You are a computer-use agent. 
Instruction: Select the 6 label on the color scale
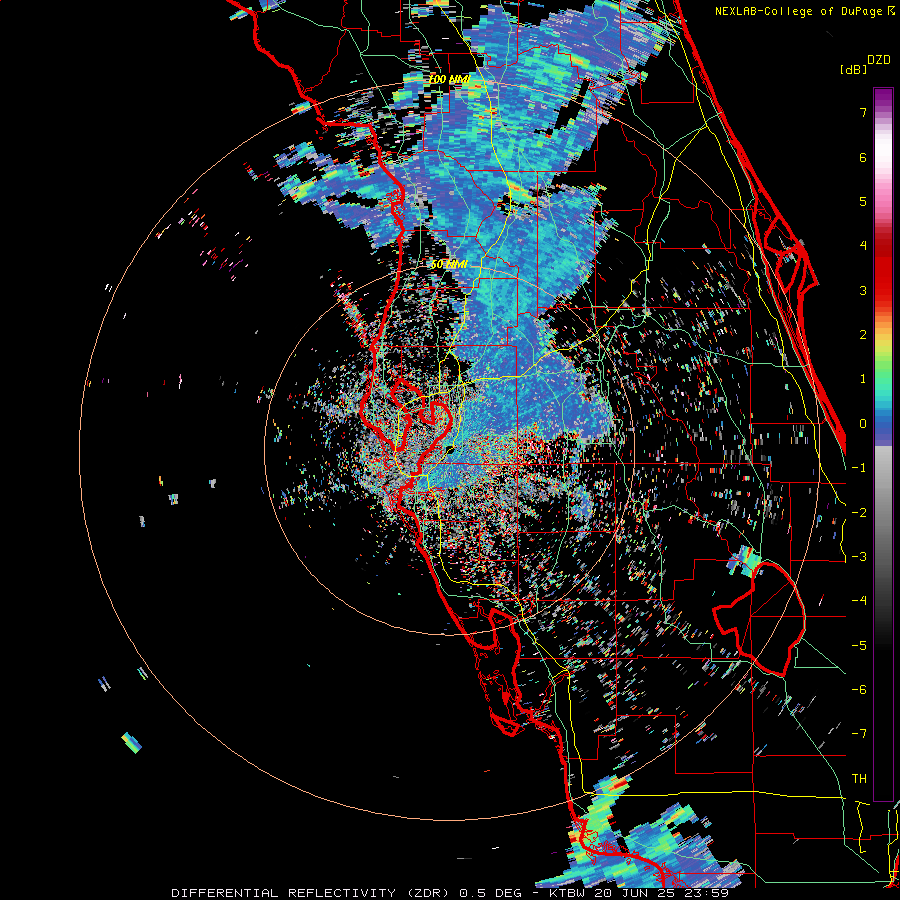[863, 157]
